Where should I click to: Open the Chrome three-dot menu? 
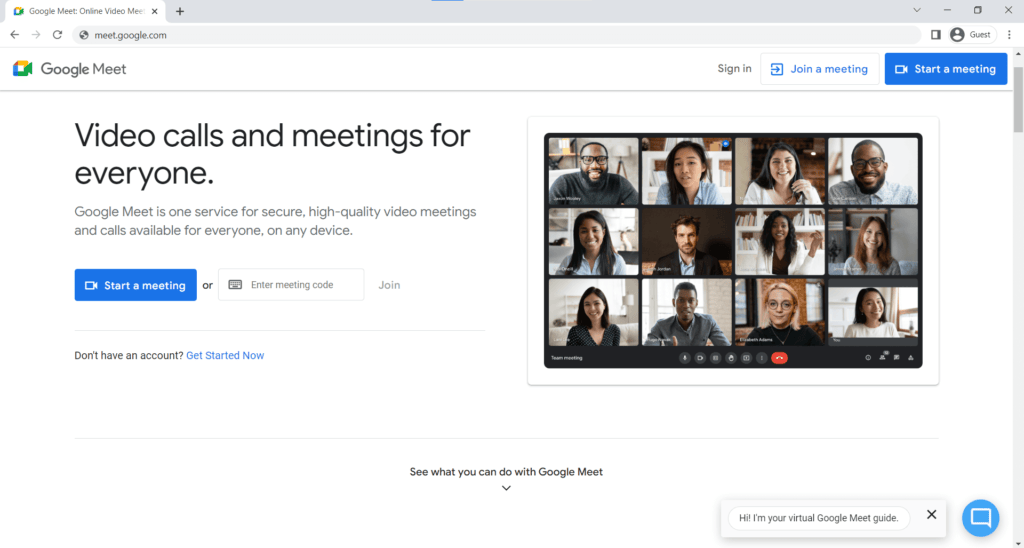tap(1009, 35)
